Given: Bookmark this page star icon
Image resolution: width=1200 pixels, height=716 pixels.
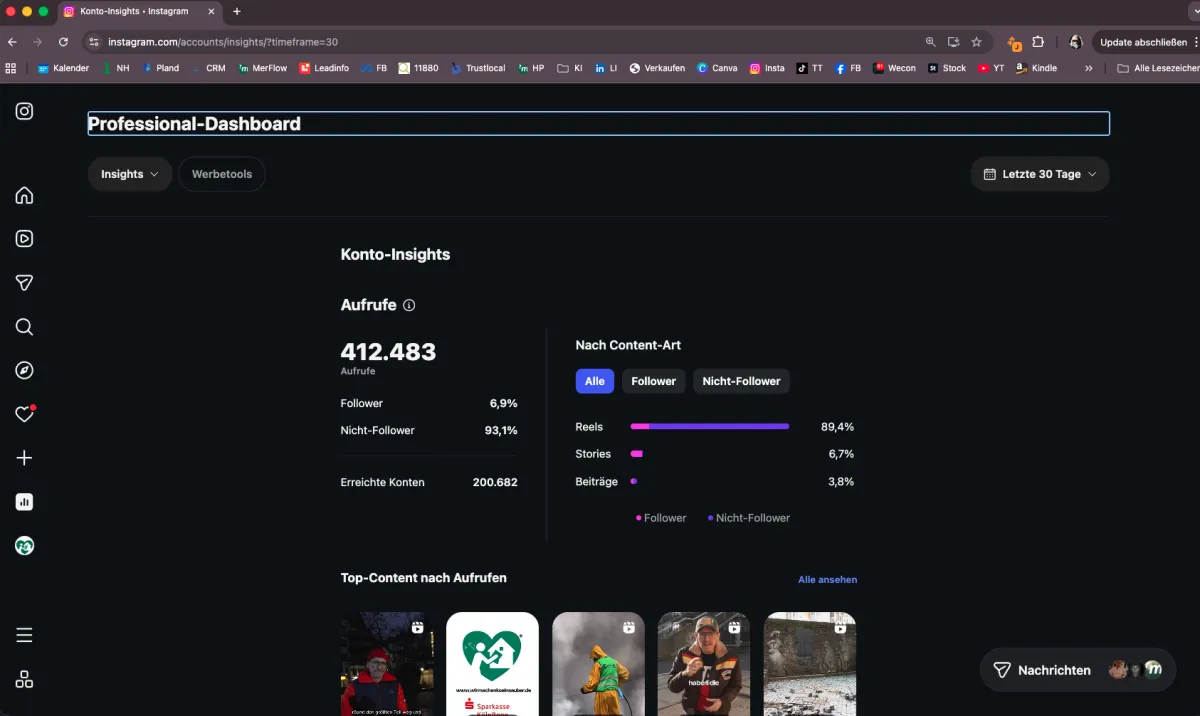Looking at the screenshot, I should [976, 42].
